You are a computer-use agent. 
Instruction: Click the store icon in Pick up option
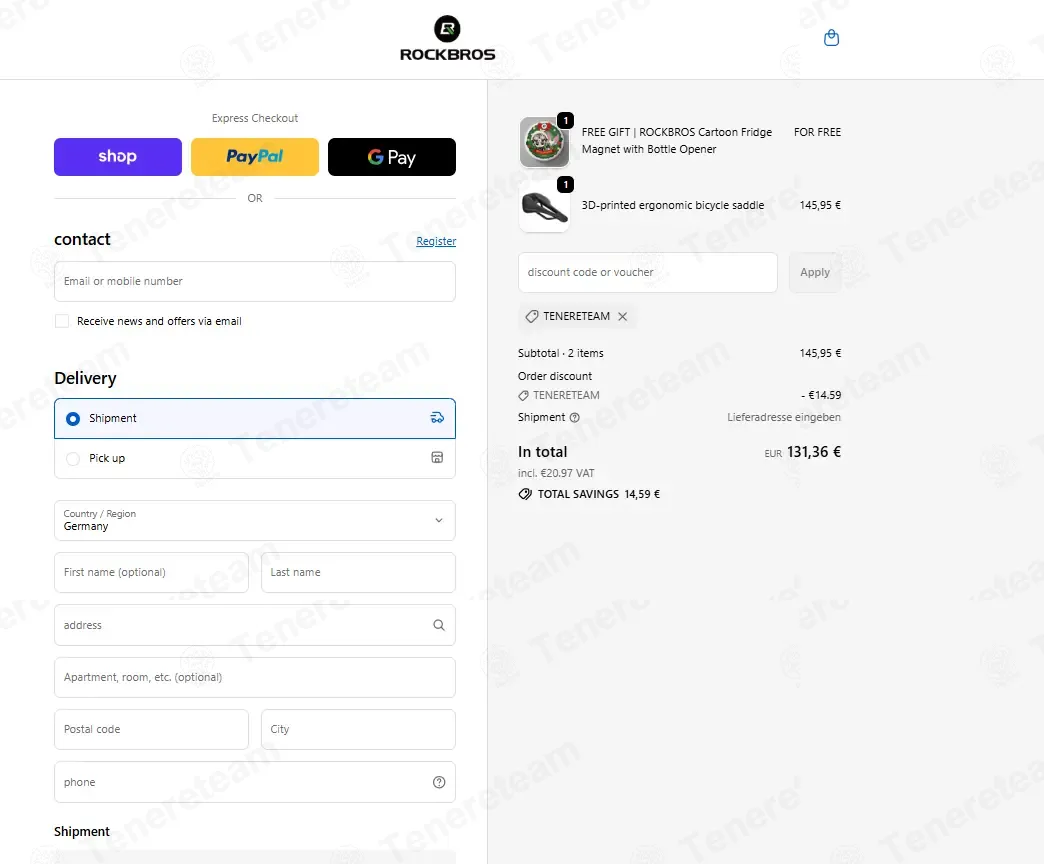(437, 457)
